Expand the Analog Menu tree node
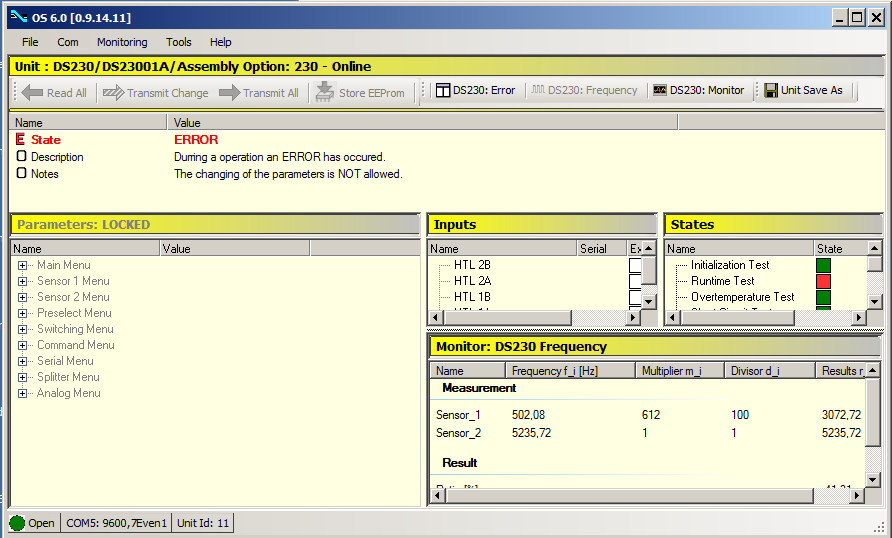The height and width of the screenshot is (538, 892). tap(23, 393)
